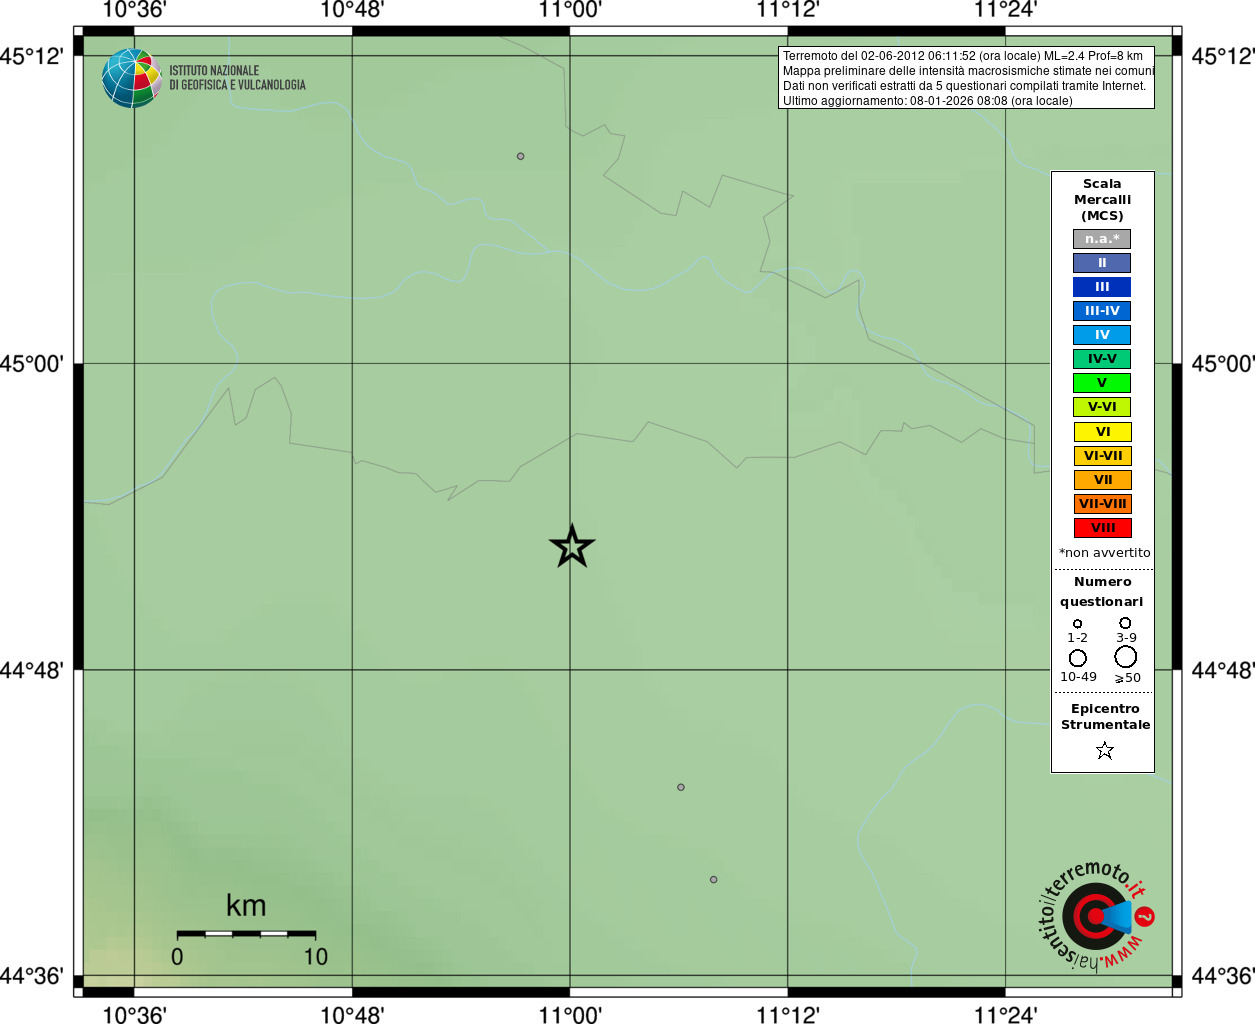Click the ≥50 questionnaires circle symbol
1255x1024 pixels.
(1126, 657)
